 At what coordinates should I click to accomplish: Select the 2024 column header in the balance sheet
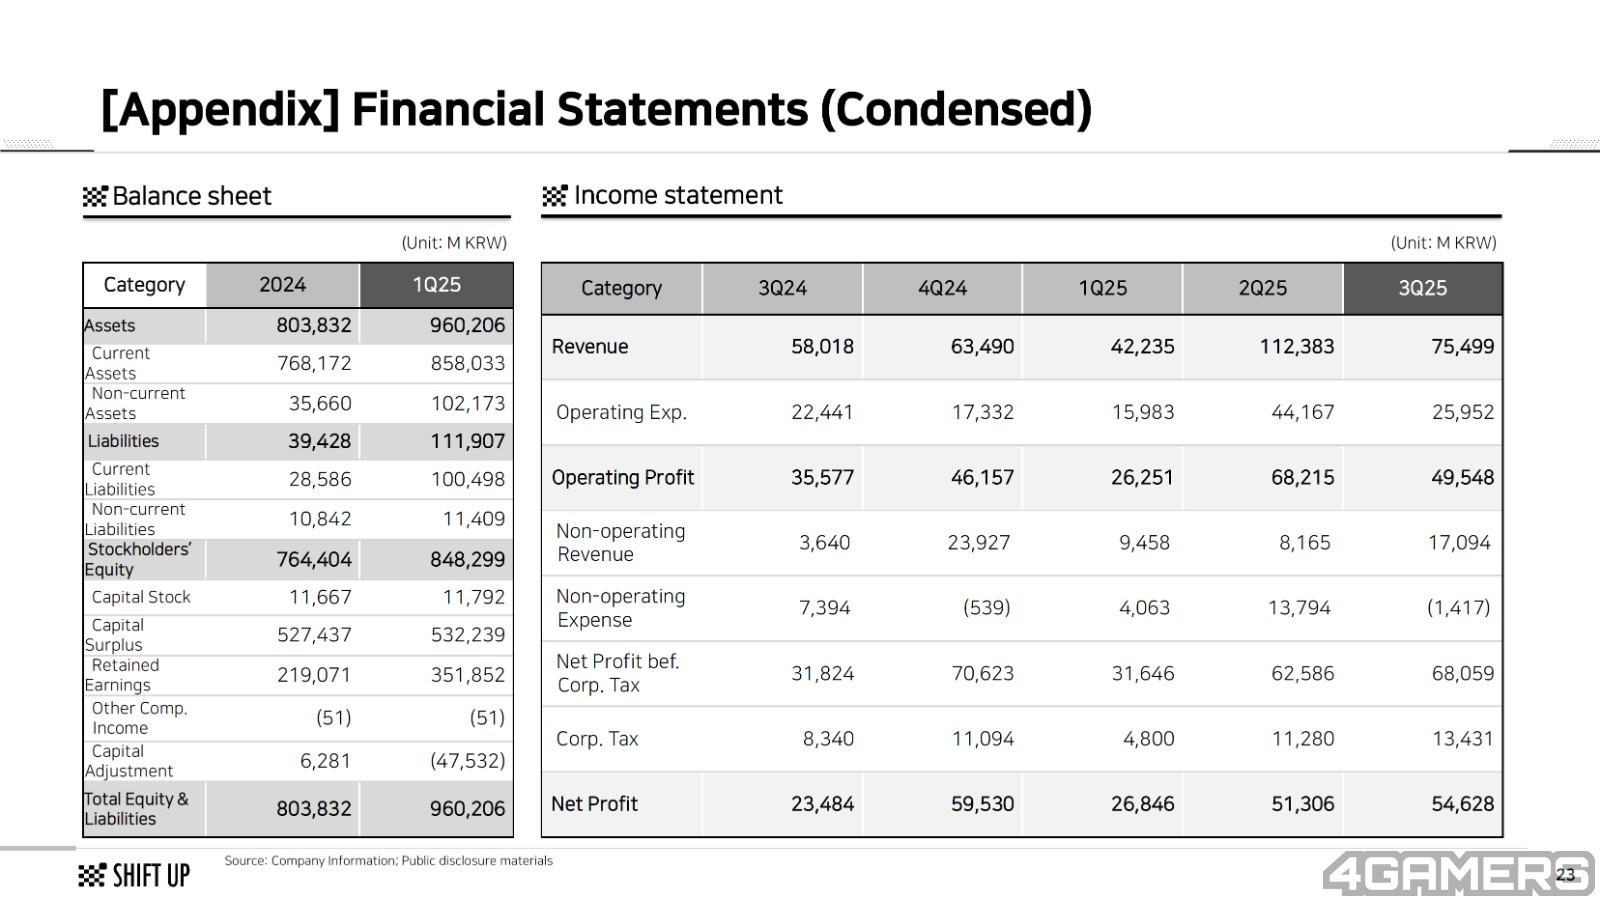click(x=282, y=285)
